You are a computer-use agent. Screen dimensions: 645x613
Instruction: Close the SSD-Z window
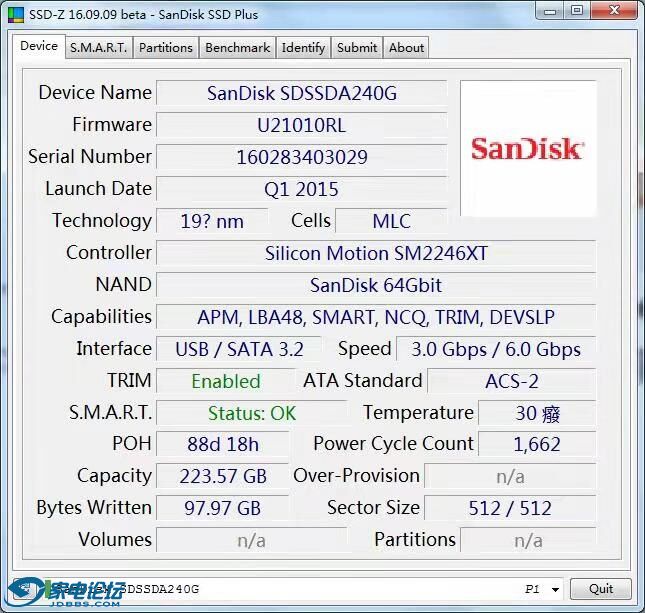(615, 11)
